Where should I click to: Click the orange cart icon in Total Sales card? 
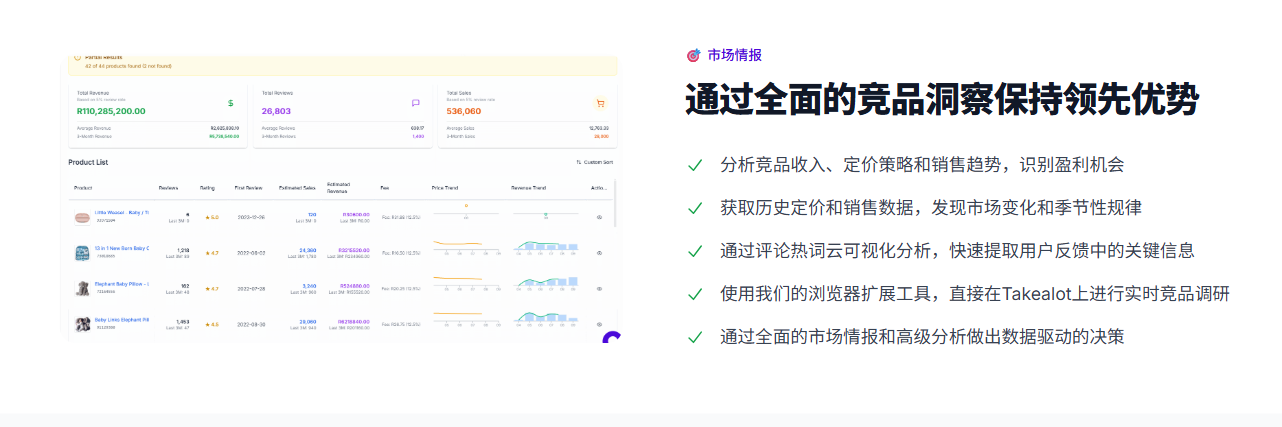click(600, 102)
